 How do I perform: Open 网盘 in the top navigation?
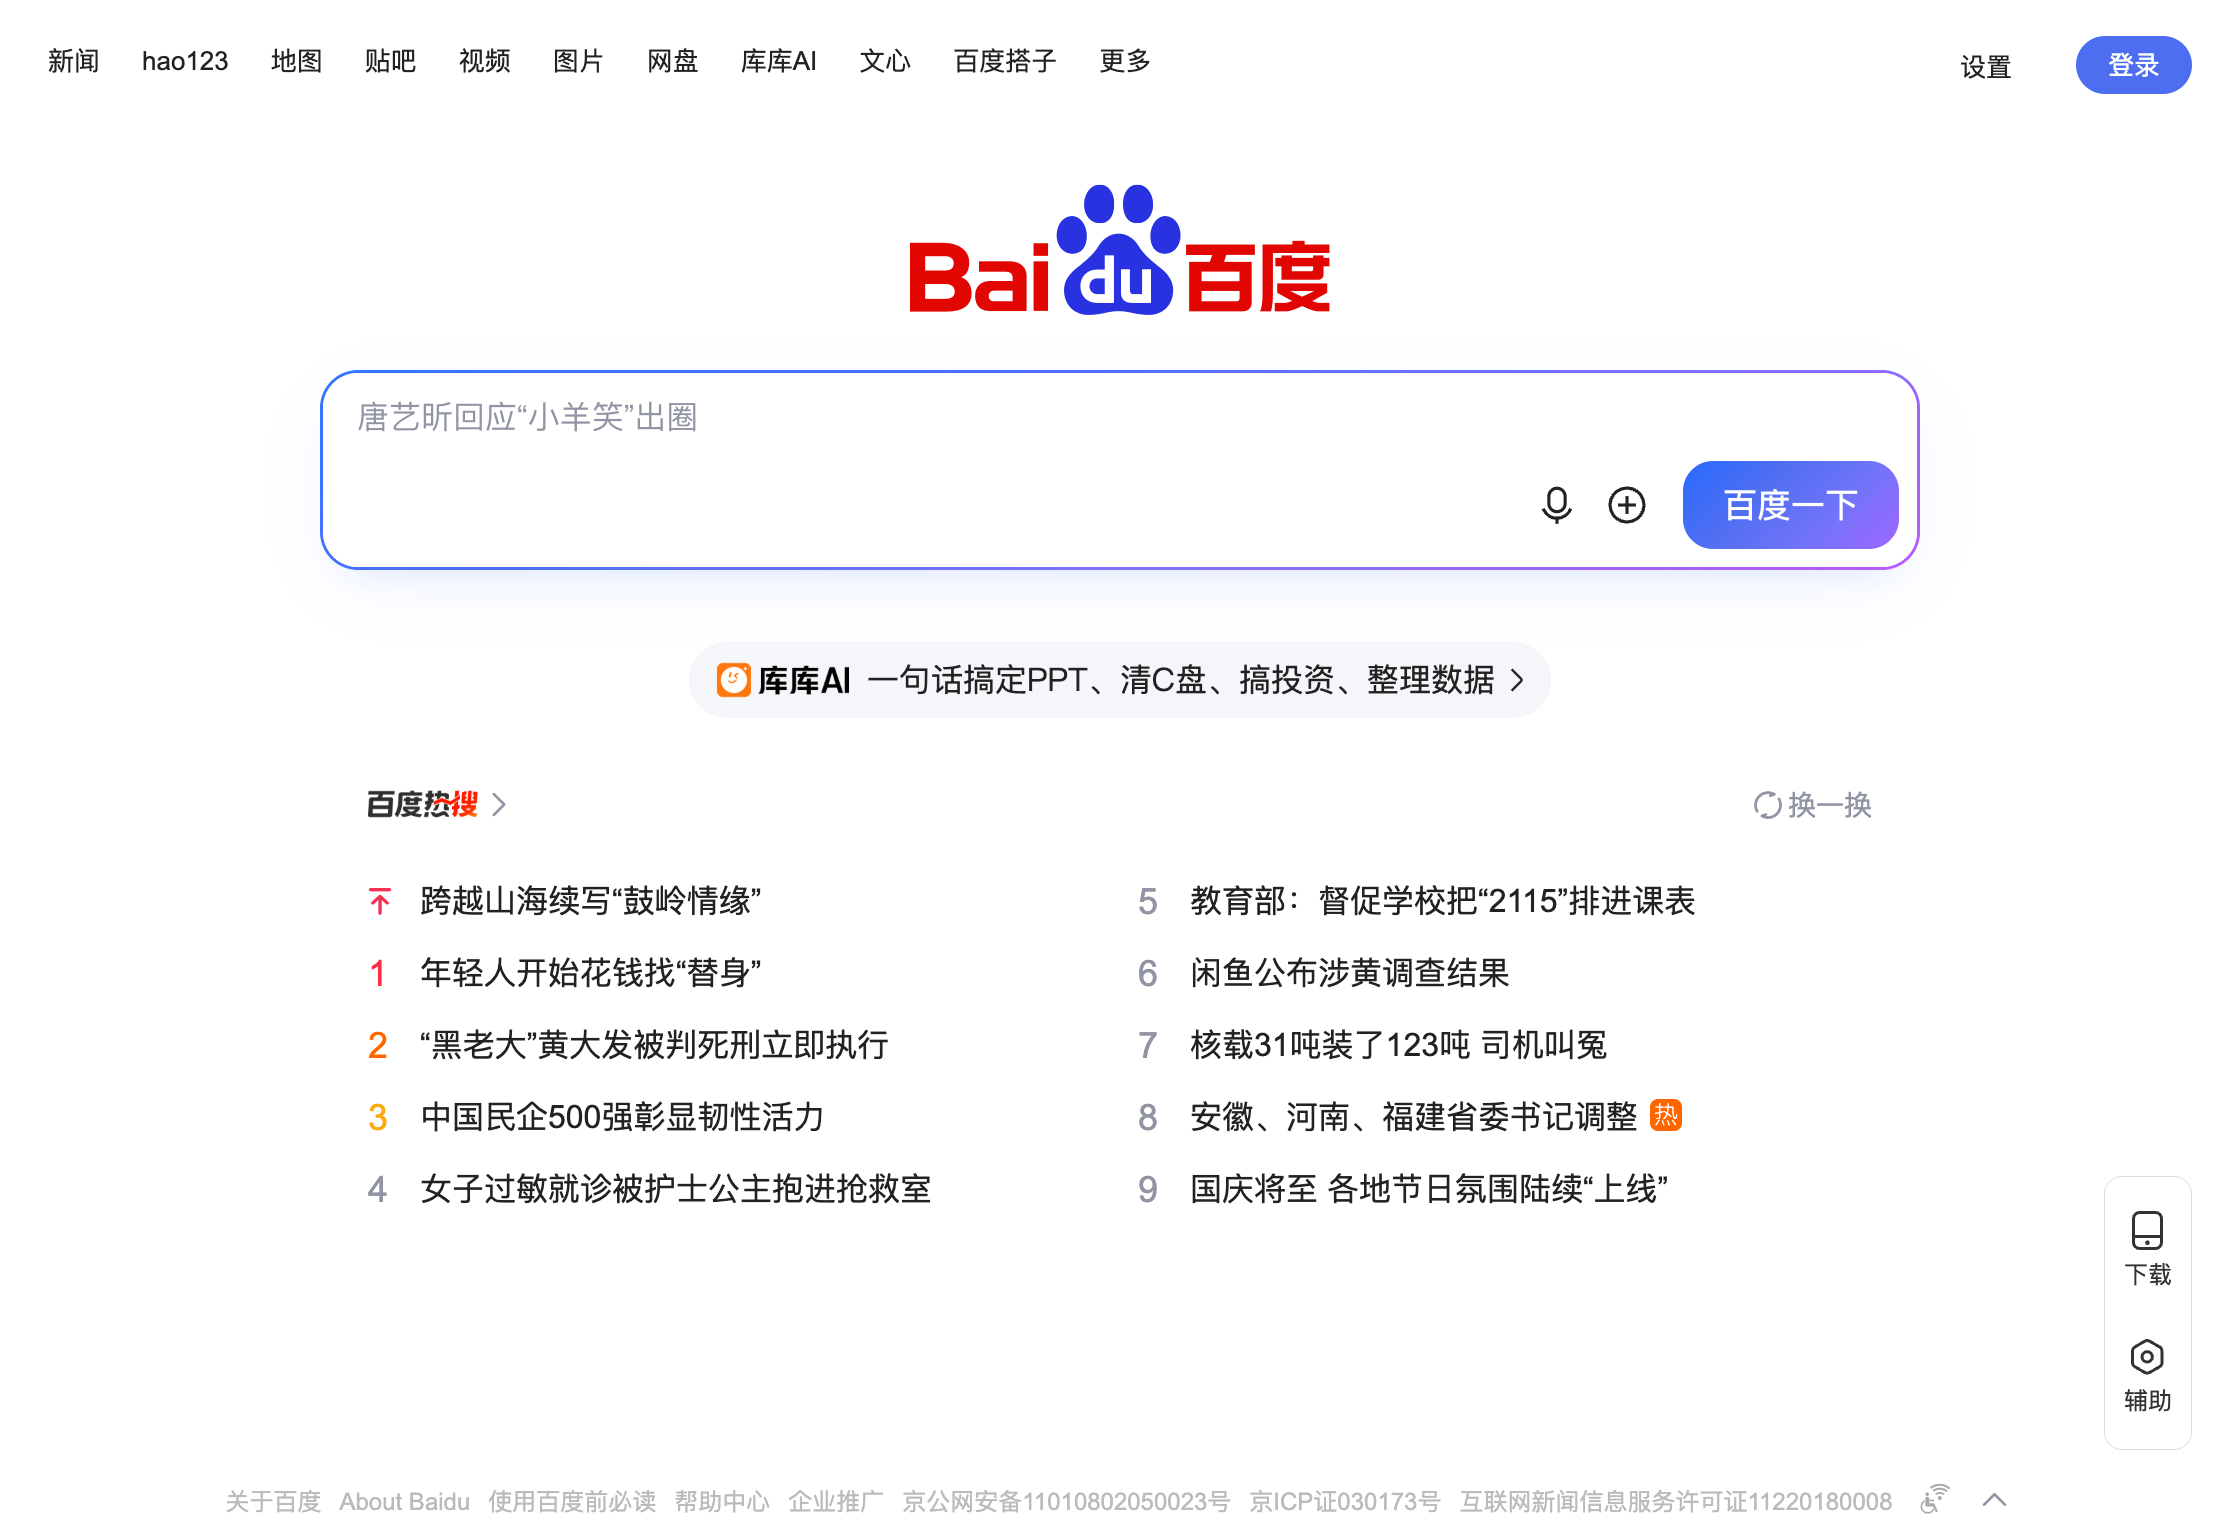[672, 61]
